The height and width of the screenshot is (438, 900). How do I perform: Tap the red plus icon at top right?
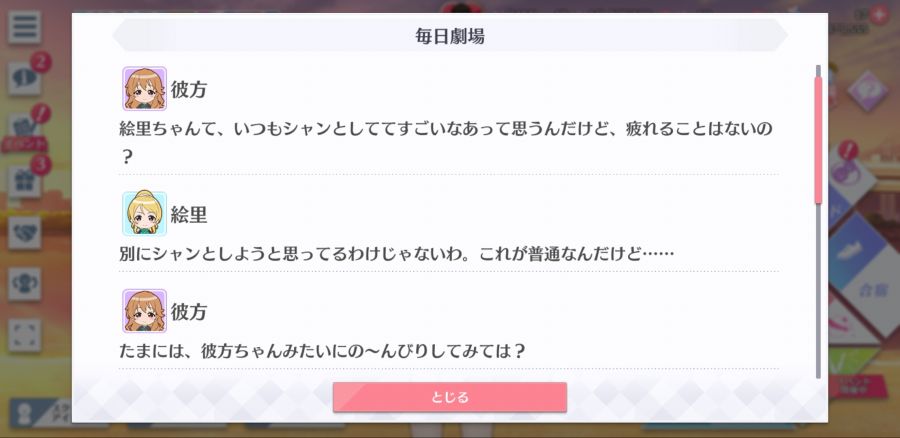[879, 15]
